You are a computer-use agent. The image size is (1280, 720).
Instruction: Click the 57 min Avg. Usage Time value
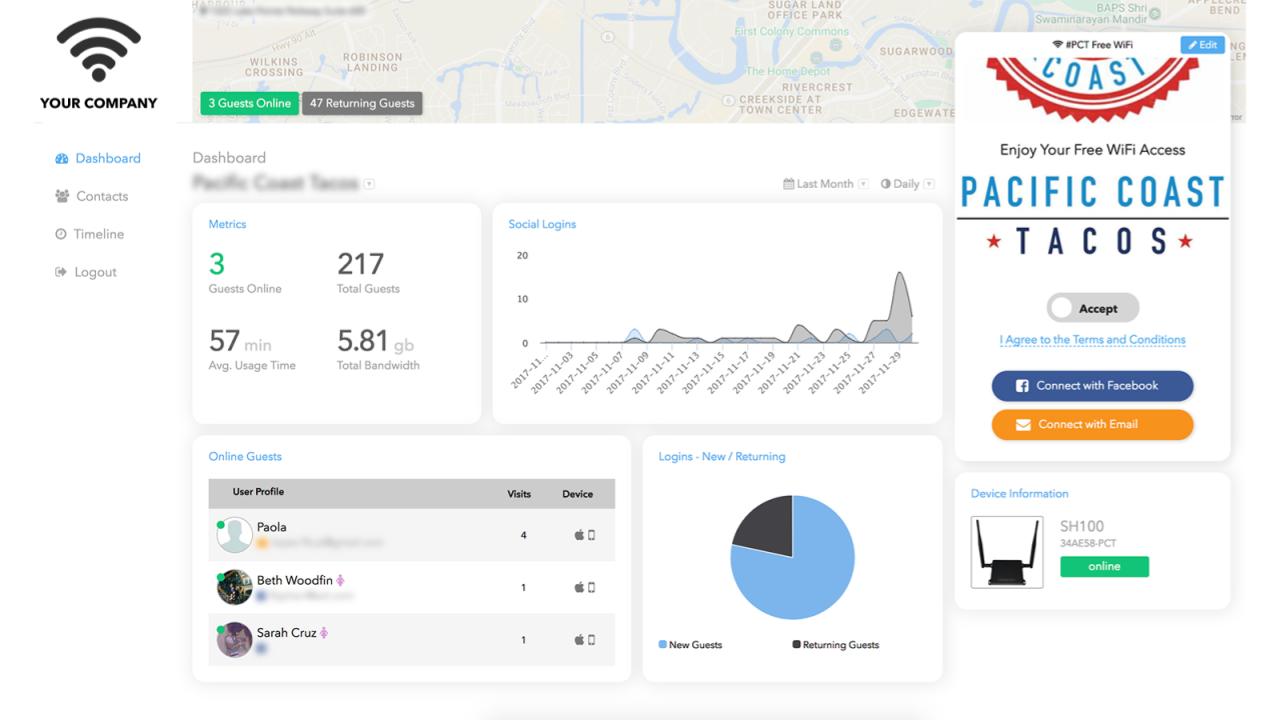pos(240,341)
